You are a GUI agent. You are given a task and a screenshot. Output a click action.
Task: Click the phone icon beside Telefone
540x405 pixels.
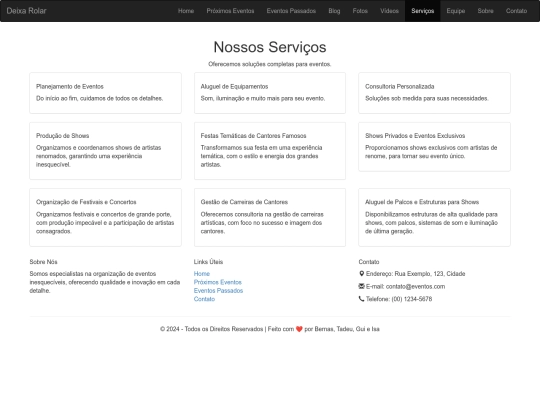tap(361, 299)
